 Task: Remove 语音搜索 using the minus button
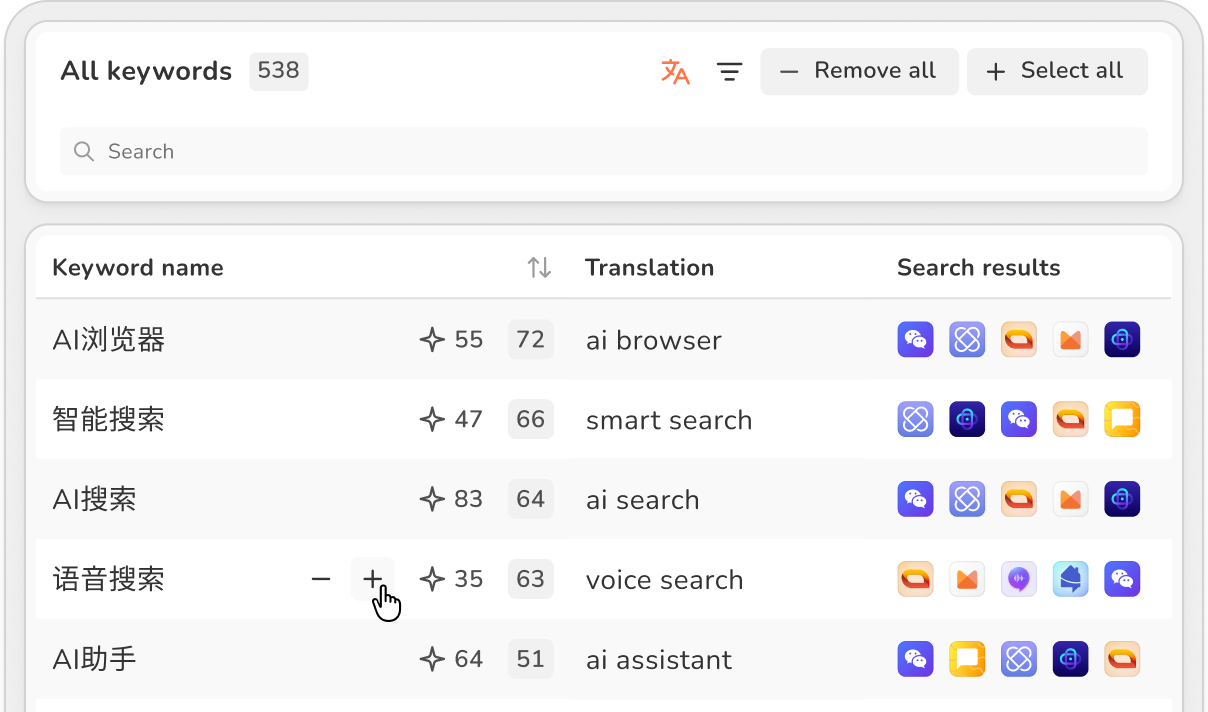point(321,579)
